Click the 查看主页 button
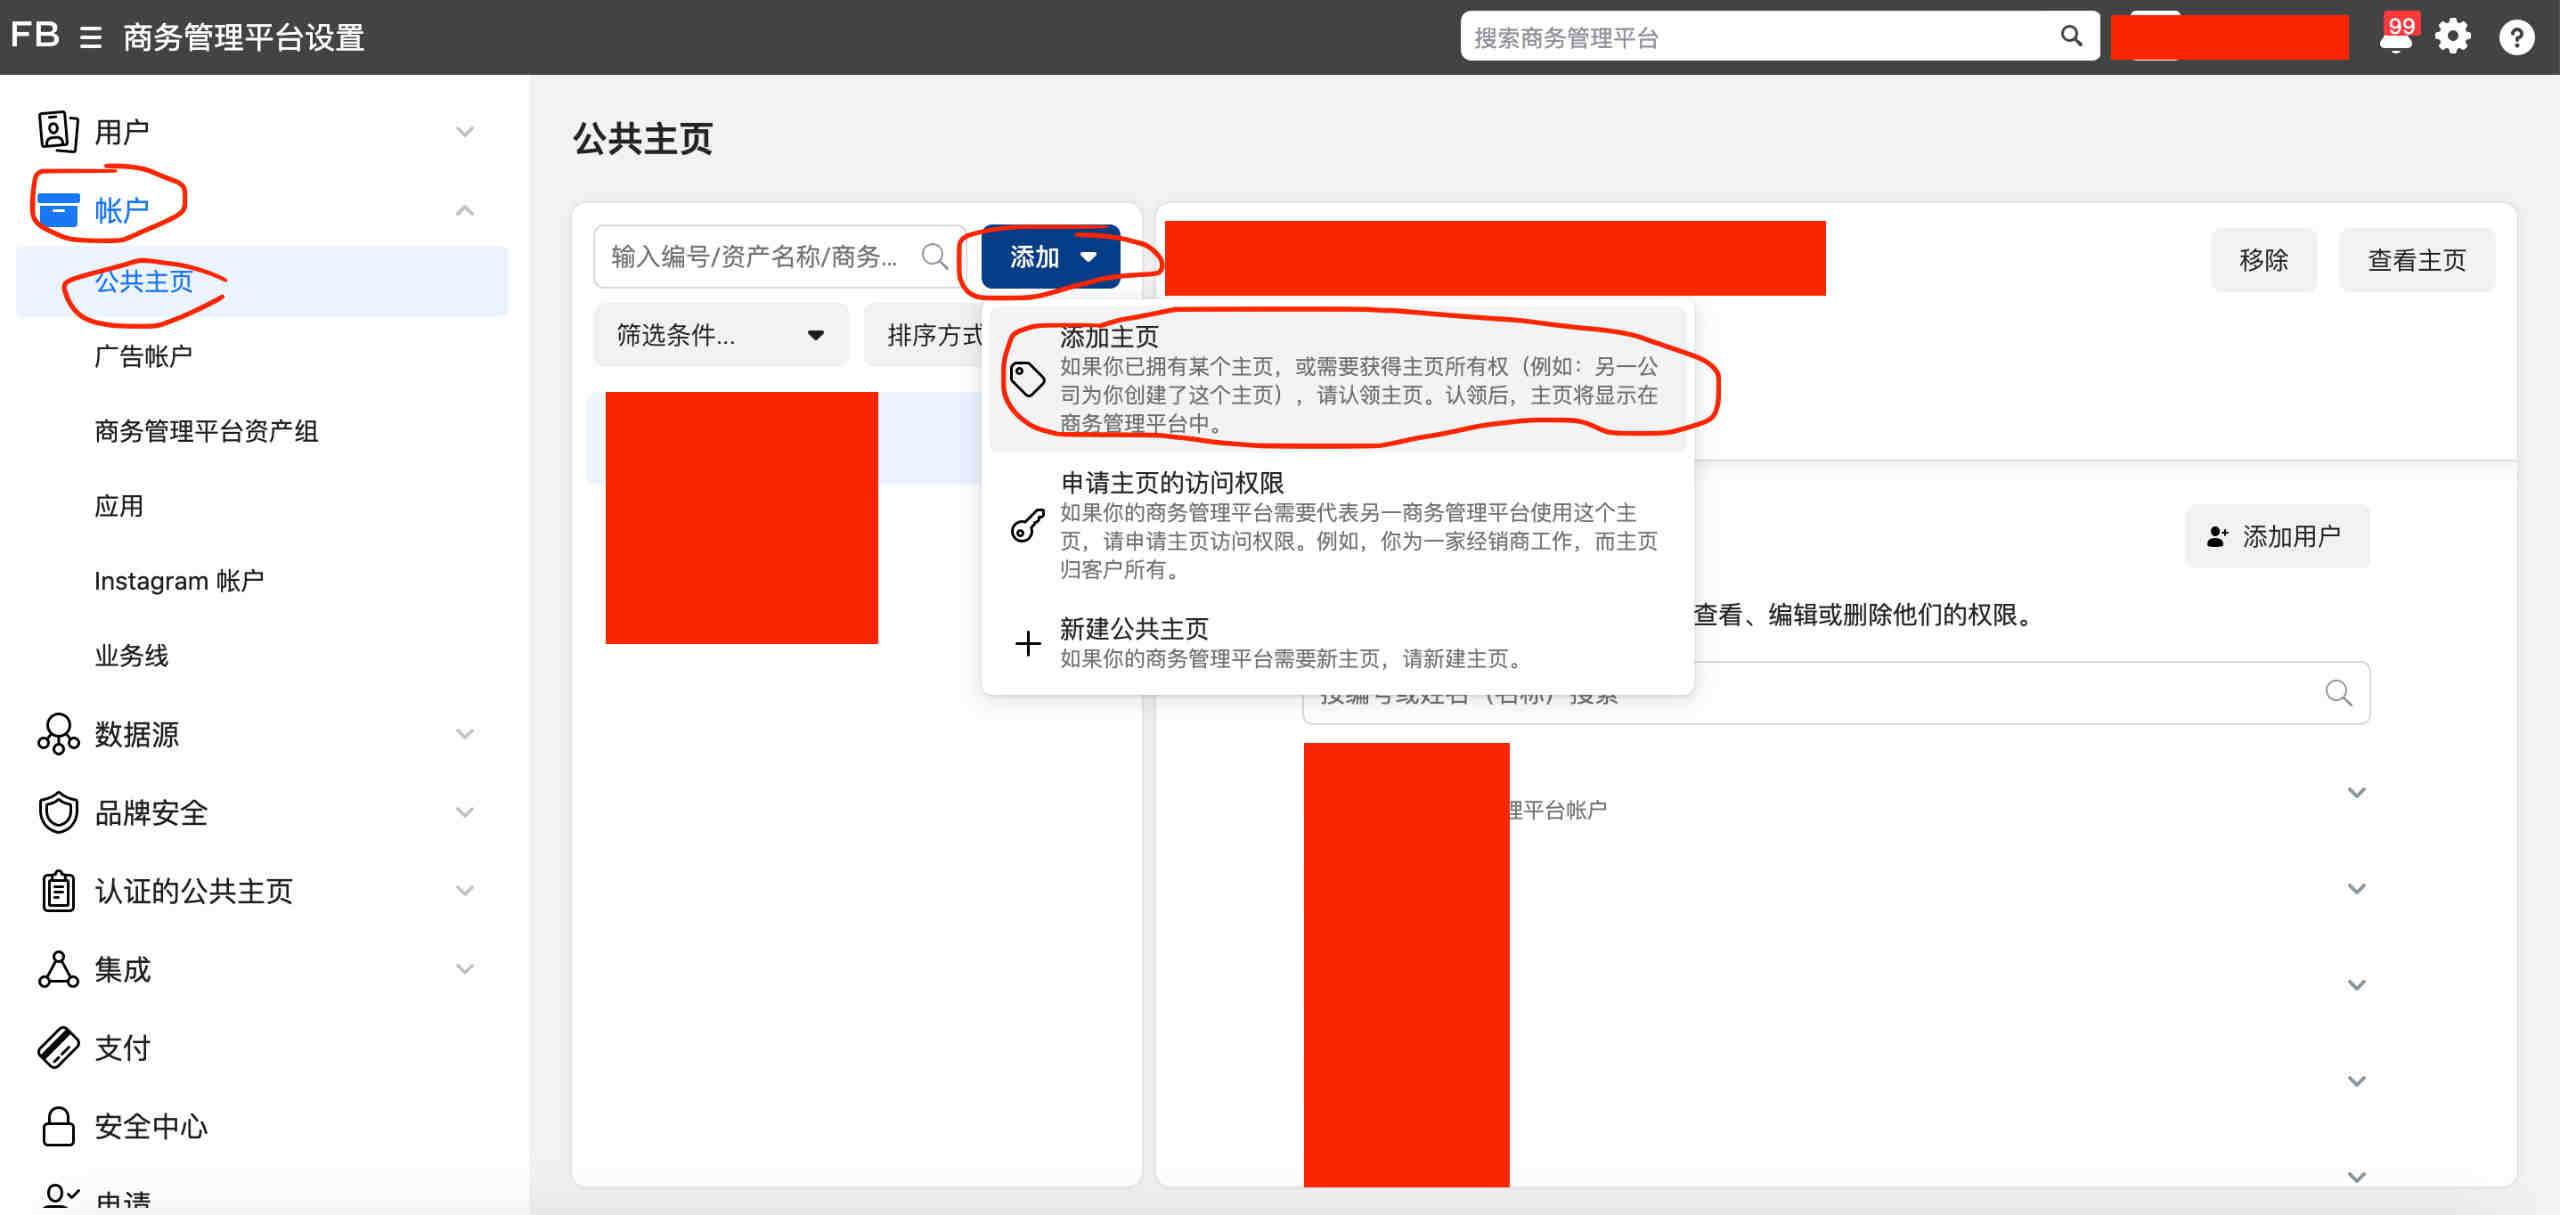 [x=2417, y=260]
